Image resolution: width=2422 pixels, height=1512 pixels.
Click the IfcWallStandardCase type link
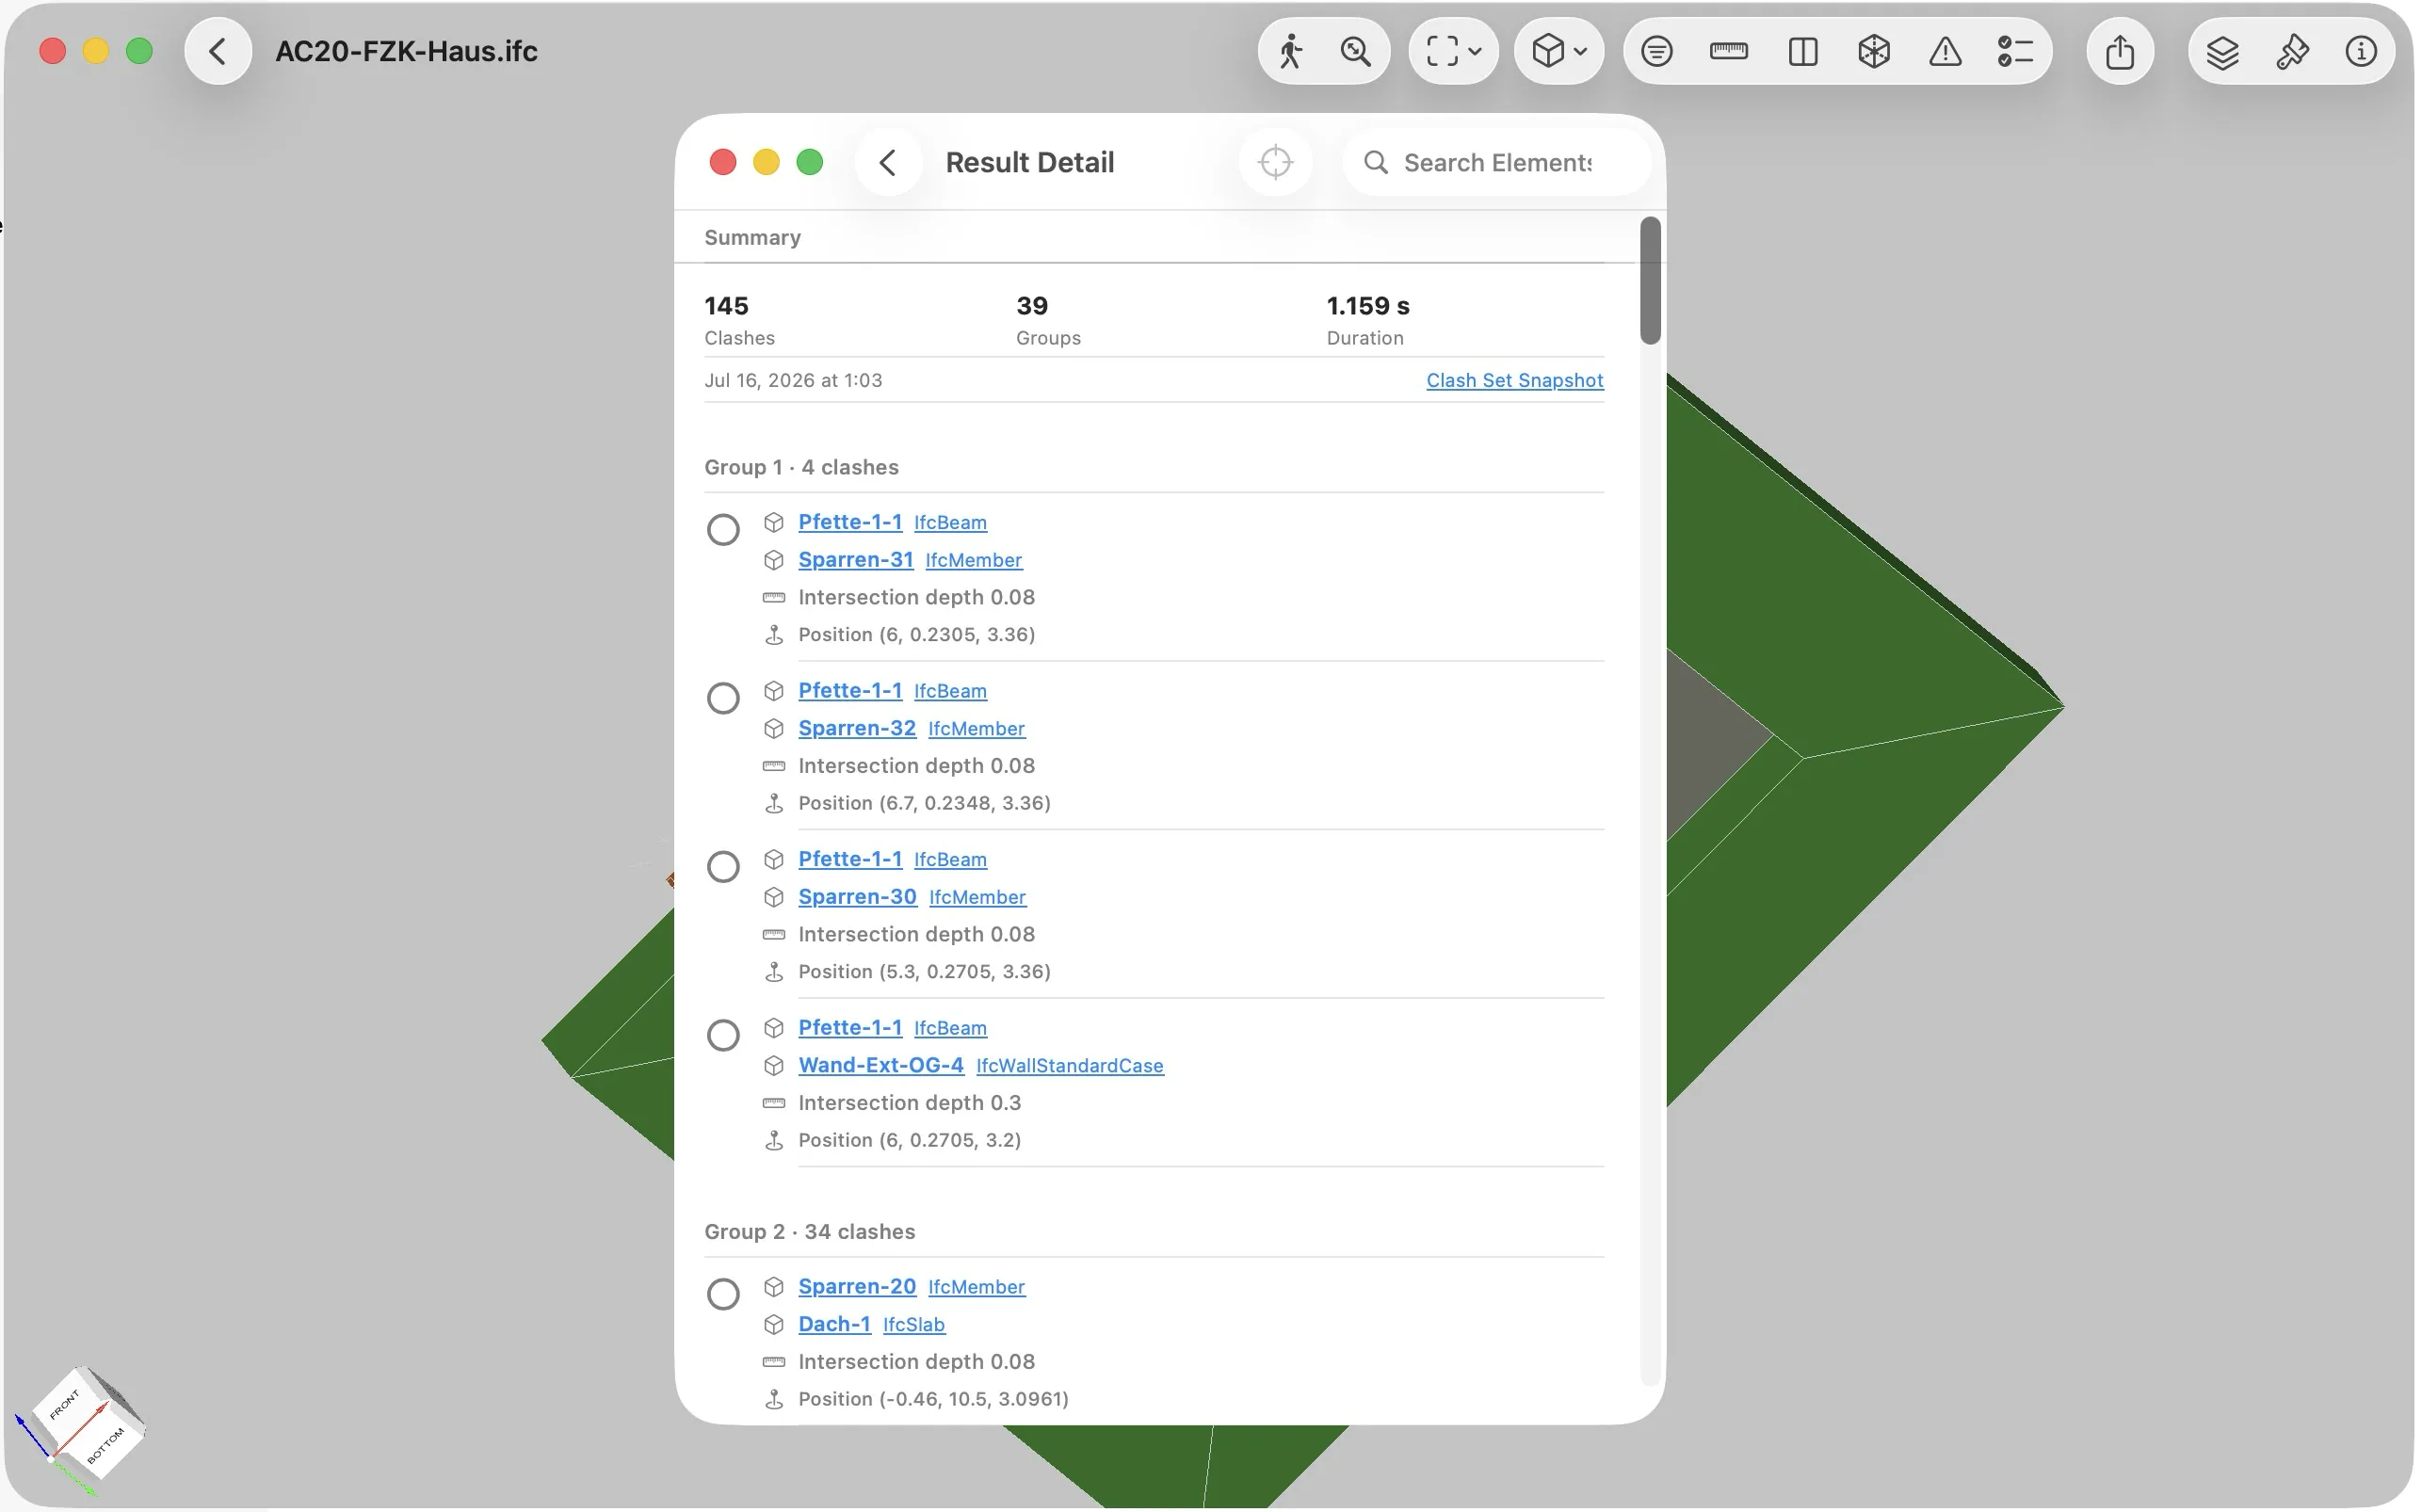point(1069,1066)
